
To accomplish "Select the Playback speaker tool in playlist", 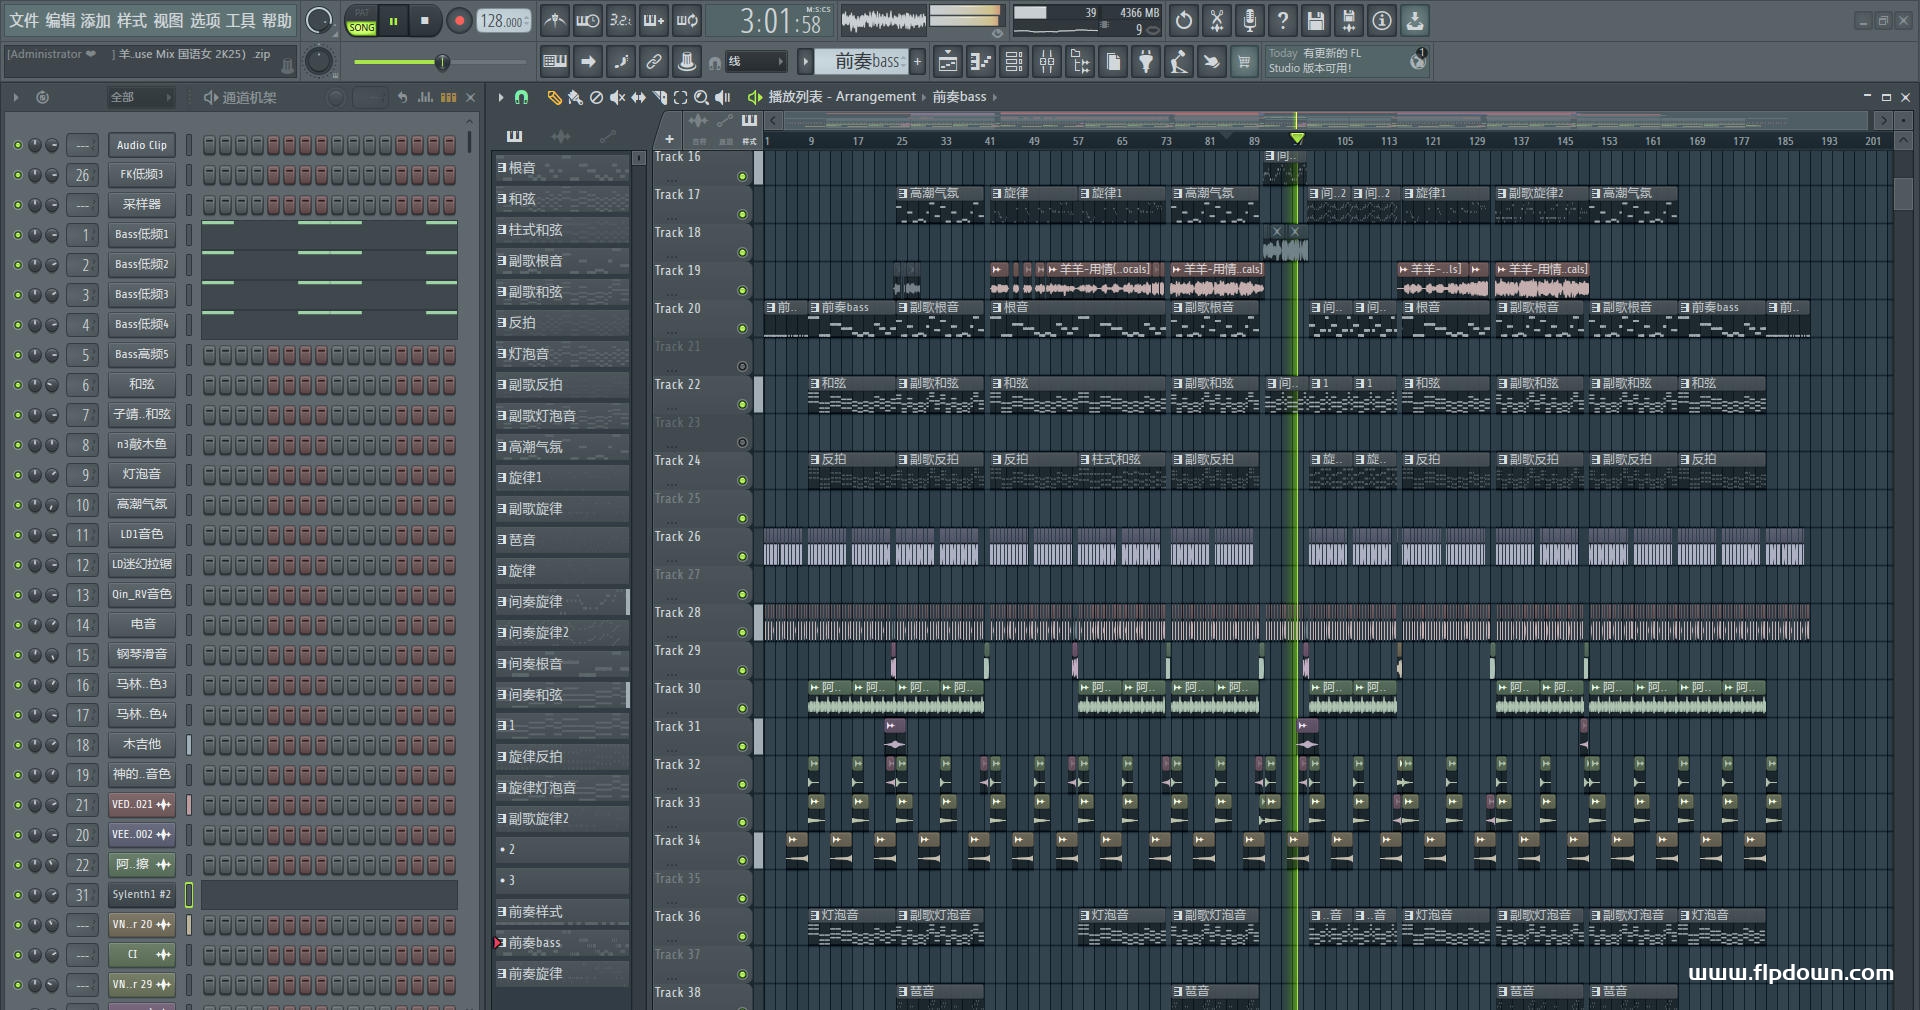I will (x=722, y=97).
